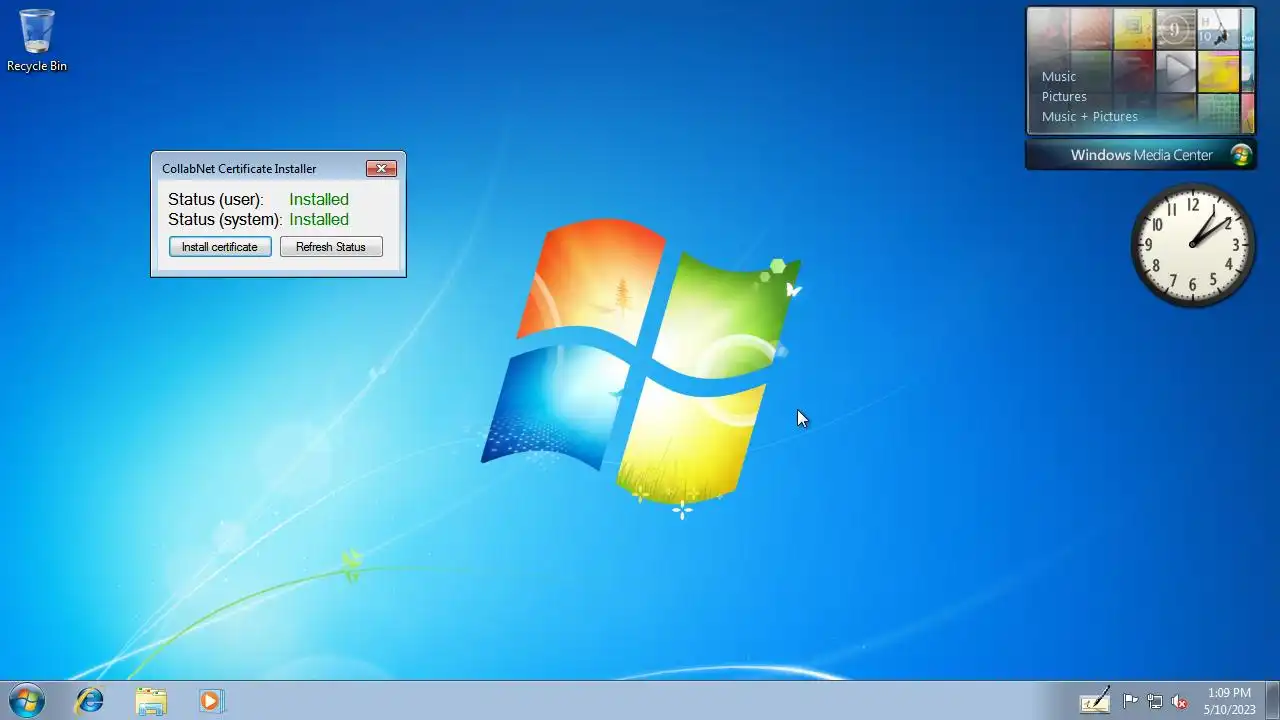1280x720 pixels.
Task: Select Pictures in the Media Center gadget
Action: coord(1064,96)
